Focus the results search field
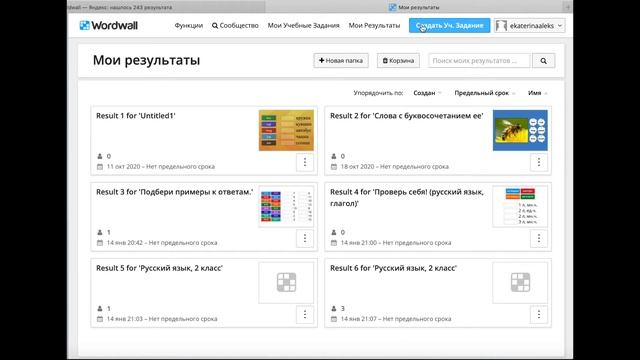The width and height of the screenshot is (640, 360). click(479, 60)
